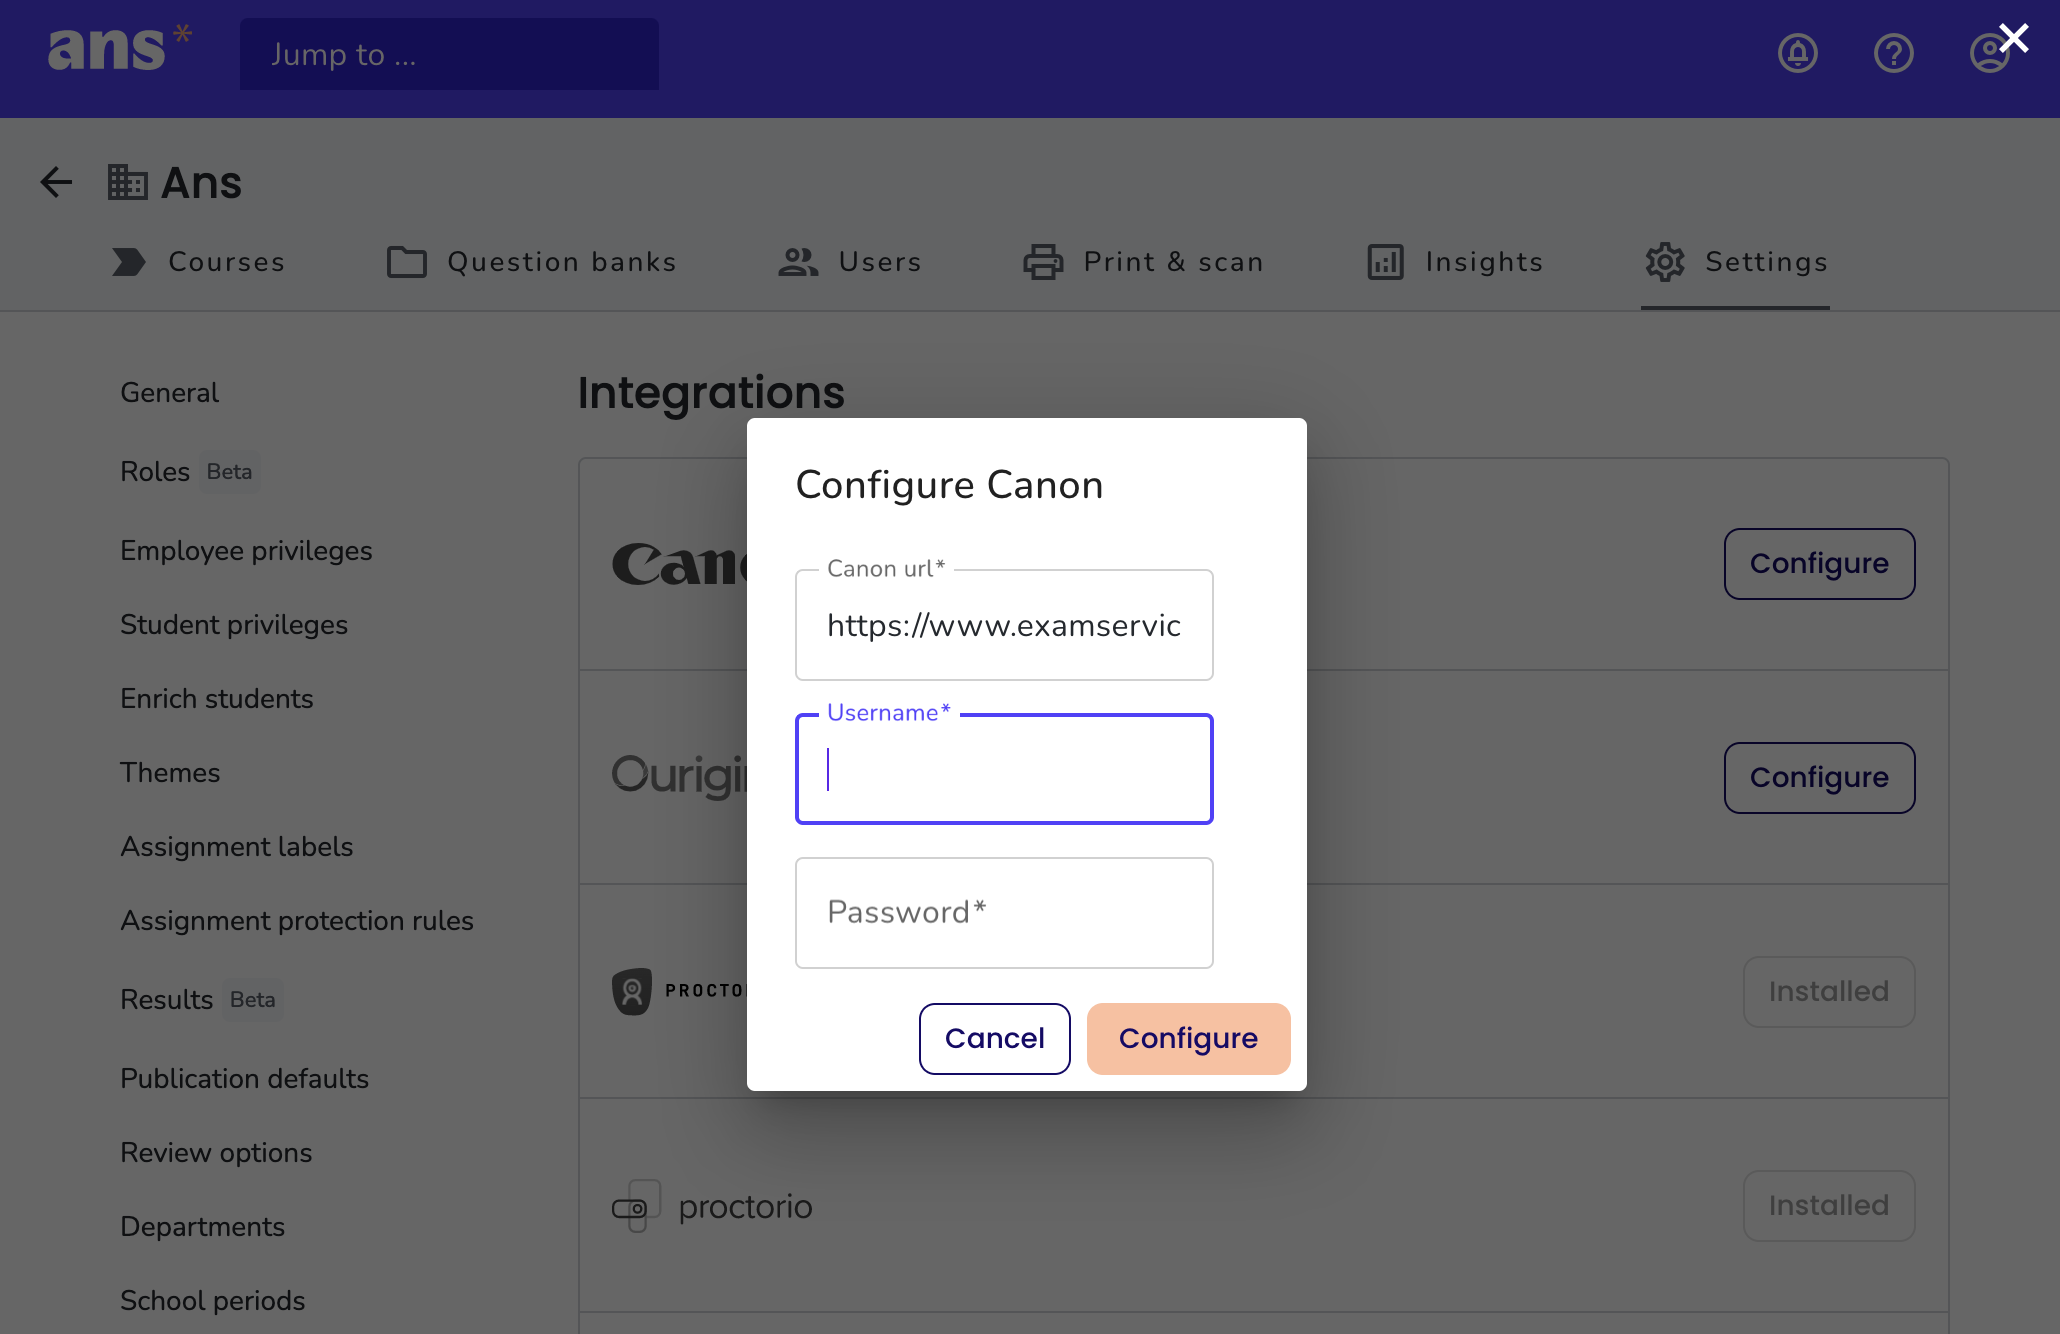Screen dimensions: 2060x1334
Task: Cancel the Configure Canon dialog
Action: pos(995,1039)
